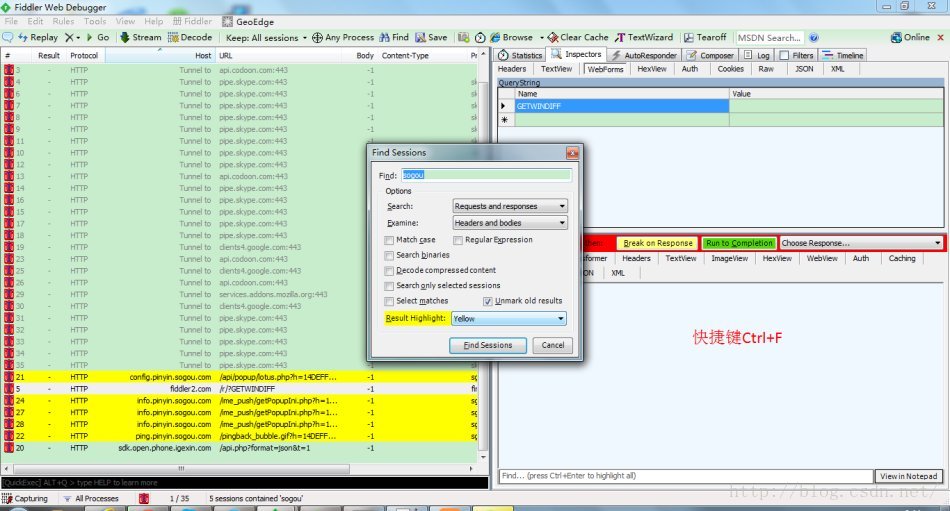Viewport: 950px width, 511px height.
Task: Toggle the Stream mode icon
Action: coord(124,38)
